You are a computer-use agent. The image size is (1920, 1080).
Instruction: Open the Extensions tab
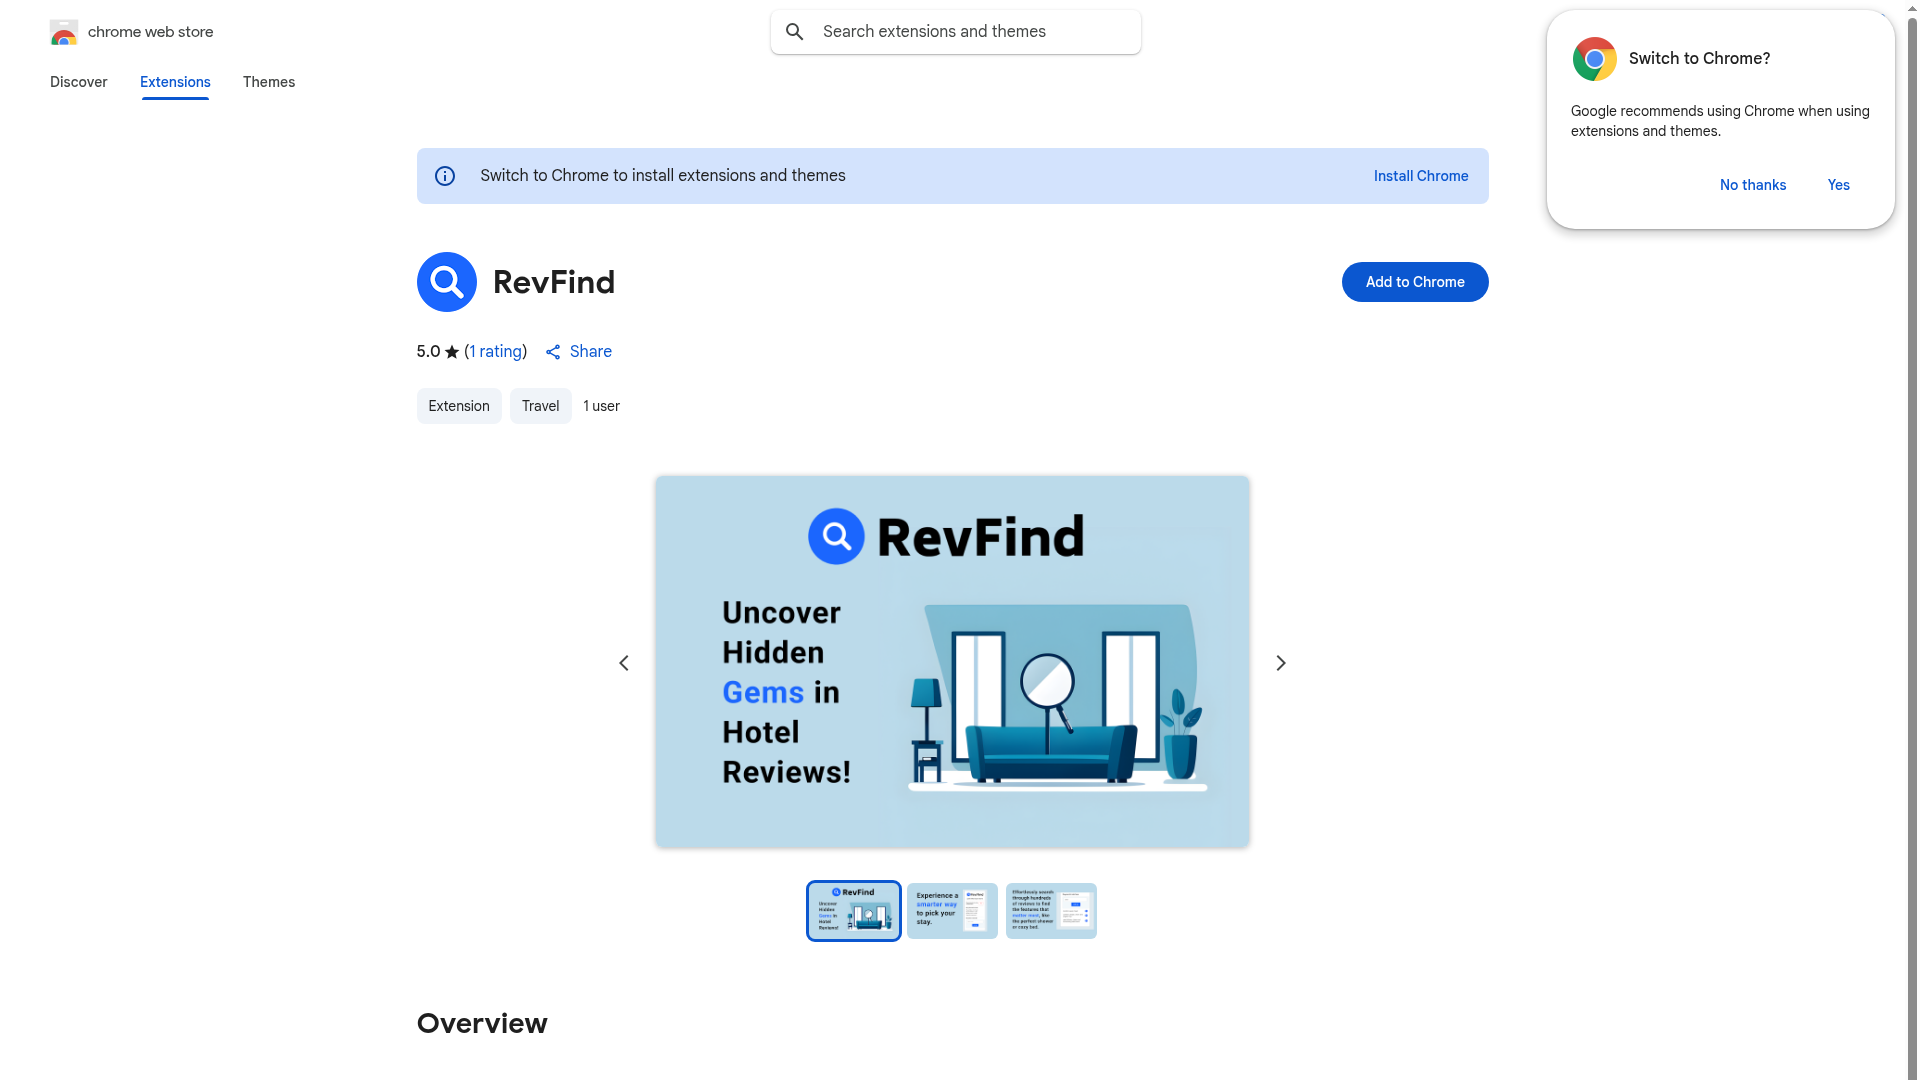tap(175, 82)
